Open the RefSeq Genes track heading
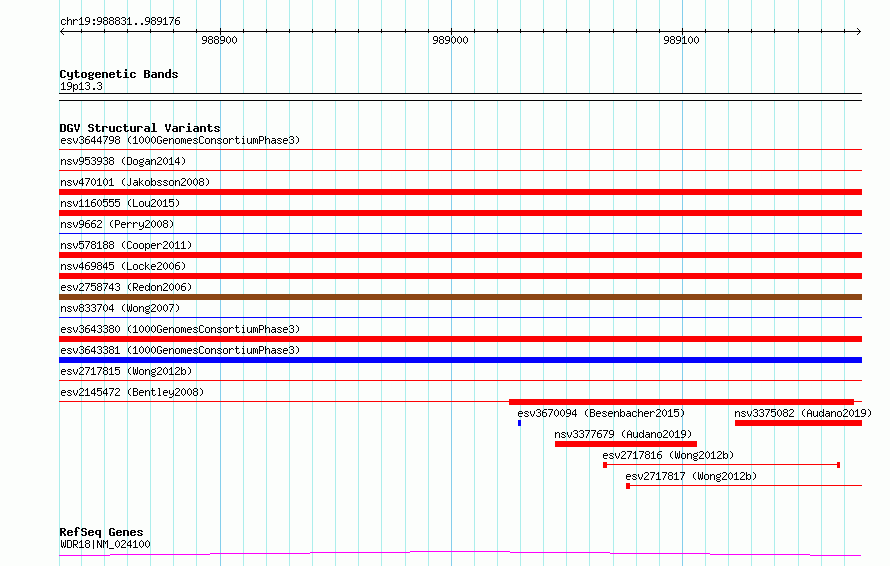Viewport: 890px width, 566px height. pos(101,532)
